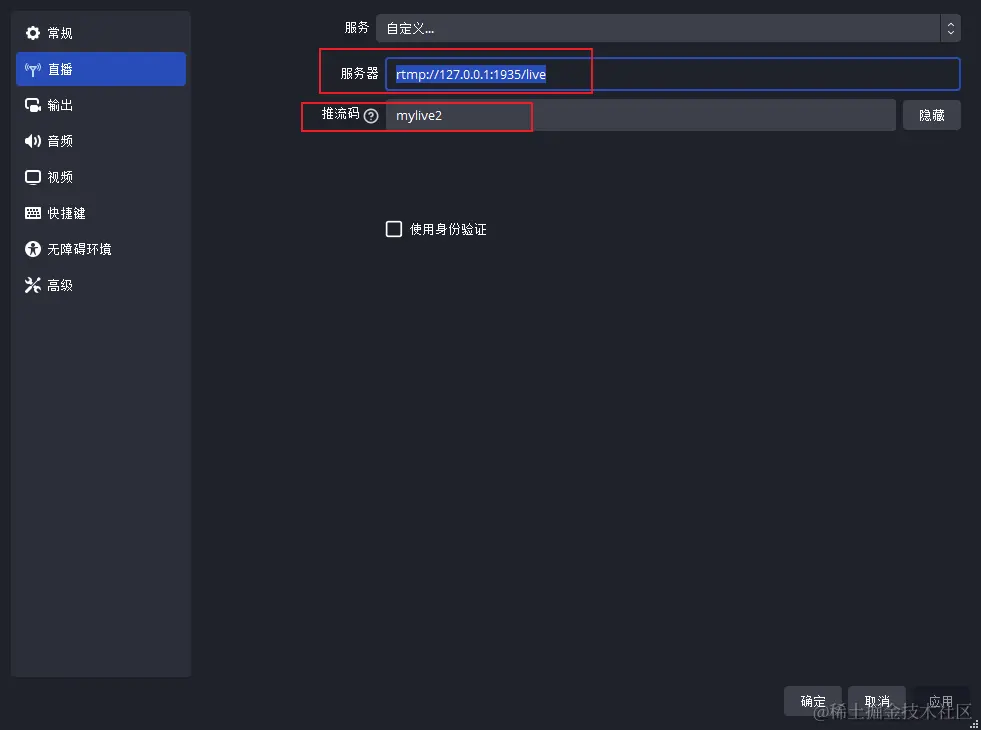The width and height of the screenshot is (981, 730).
Task: Click the 取消 button to discard changes
Action: [877, 701]
